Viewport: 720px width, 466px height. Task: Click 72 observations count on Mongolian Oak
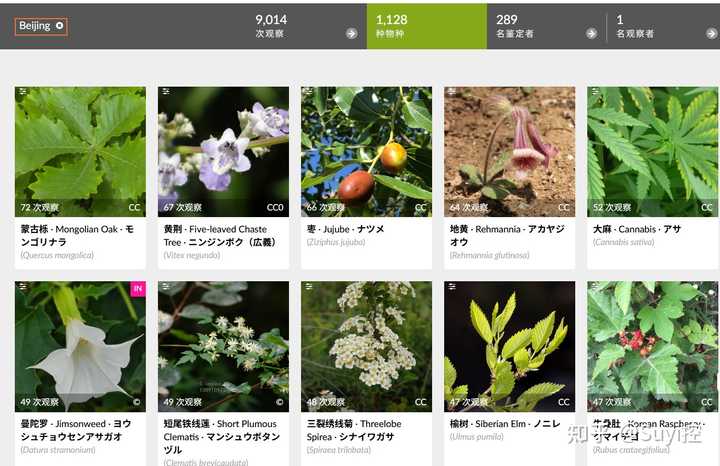click(x=39, y=208)
